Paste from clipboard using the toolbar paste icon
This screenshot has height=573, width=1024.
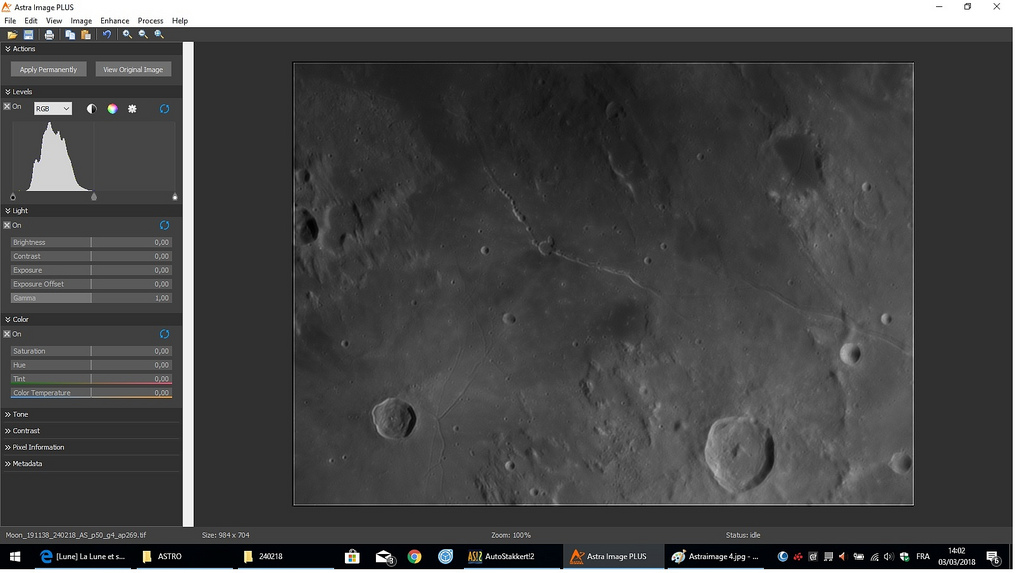86,35
